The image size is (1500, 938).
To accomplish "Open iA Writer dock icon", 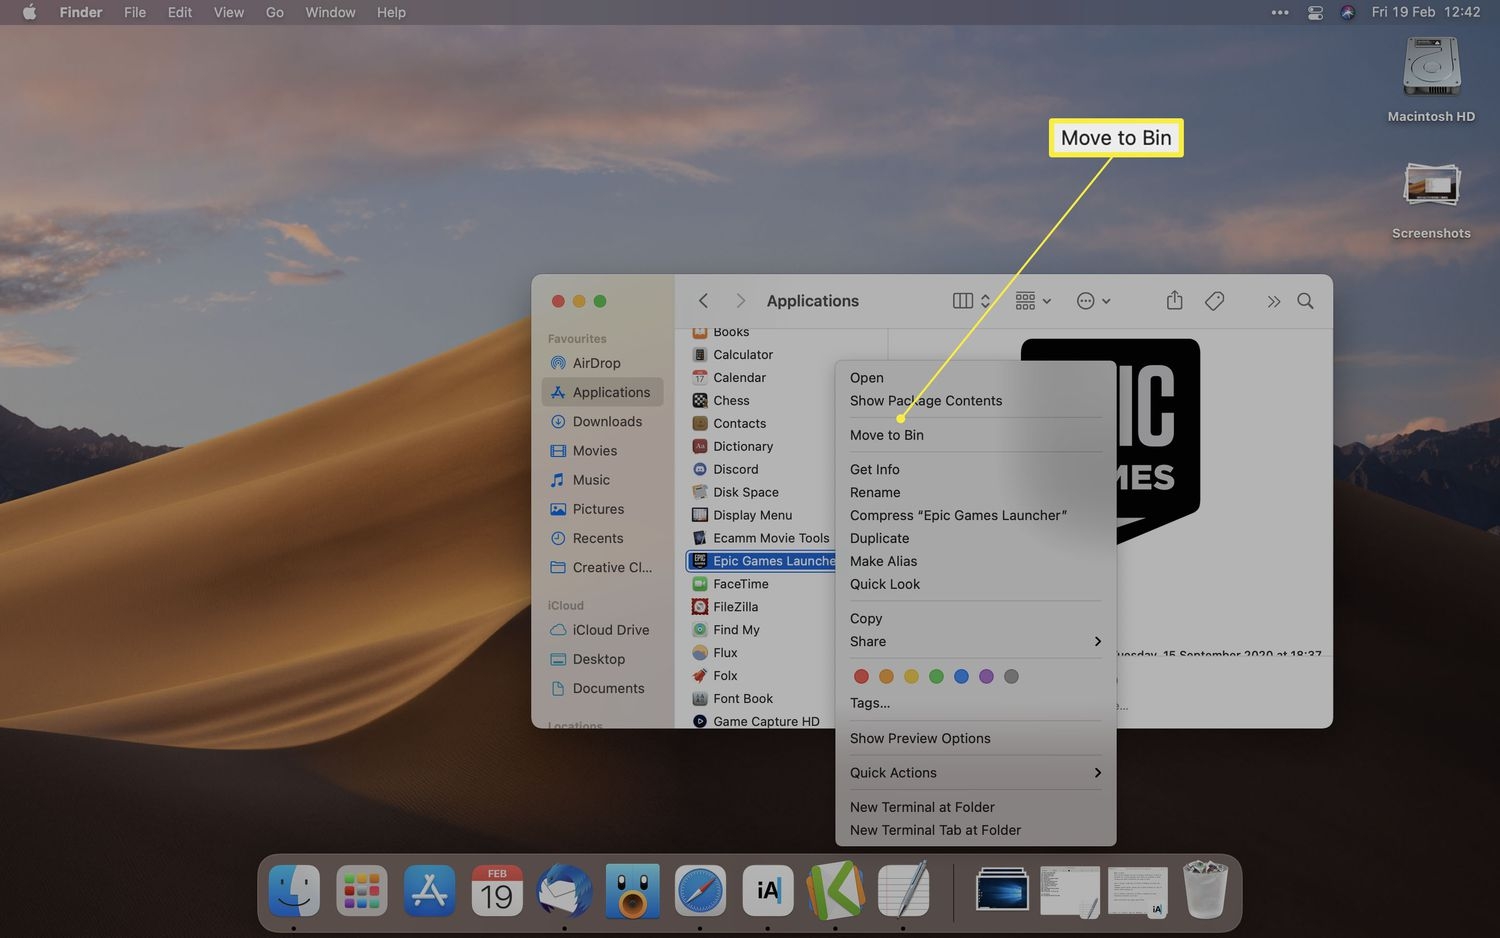I will point(768,891).
